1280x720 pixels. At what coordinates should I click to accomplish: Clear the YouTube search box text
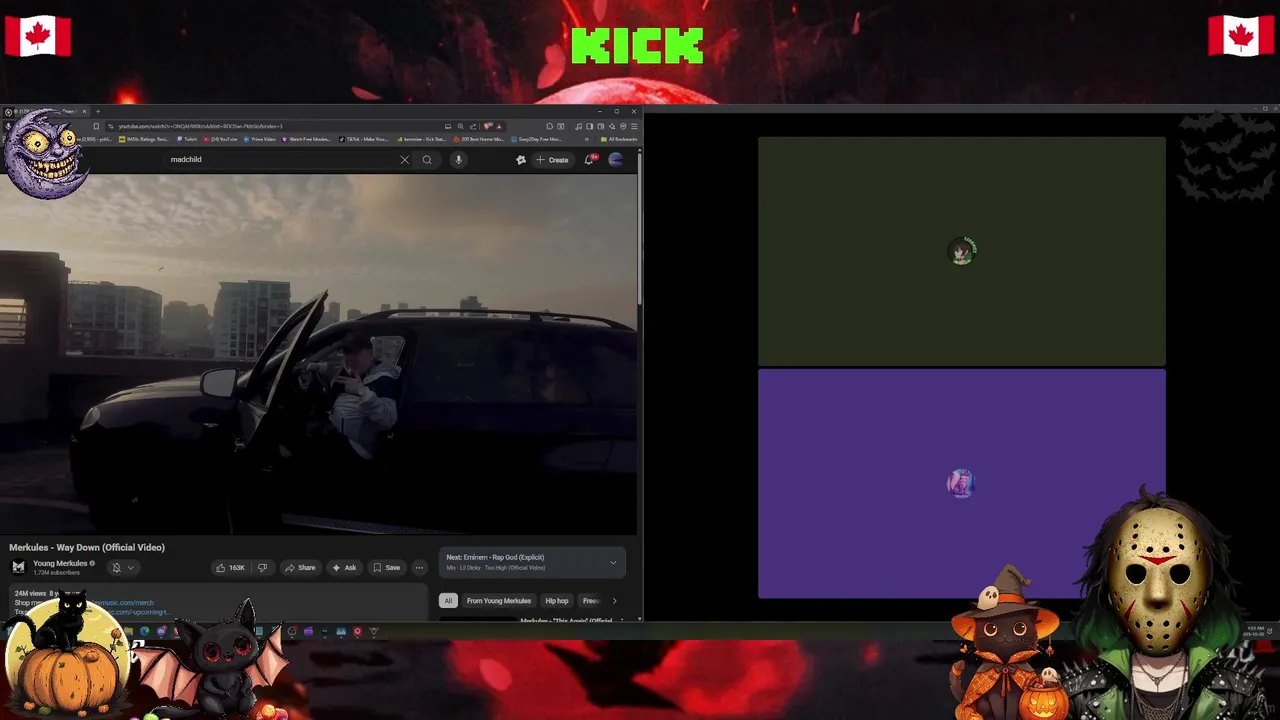coord(404,160)
